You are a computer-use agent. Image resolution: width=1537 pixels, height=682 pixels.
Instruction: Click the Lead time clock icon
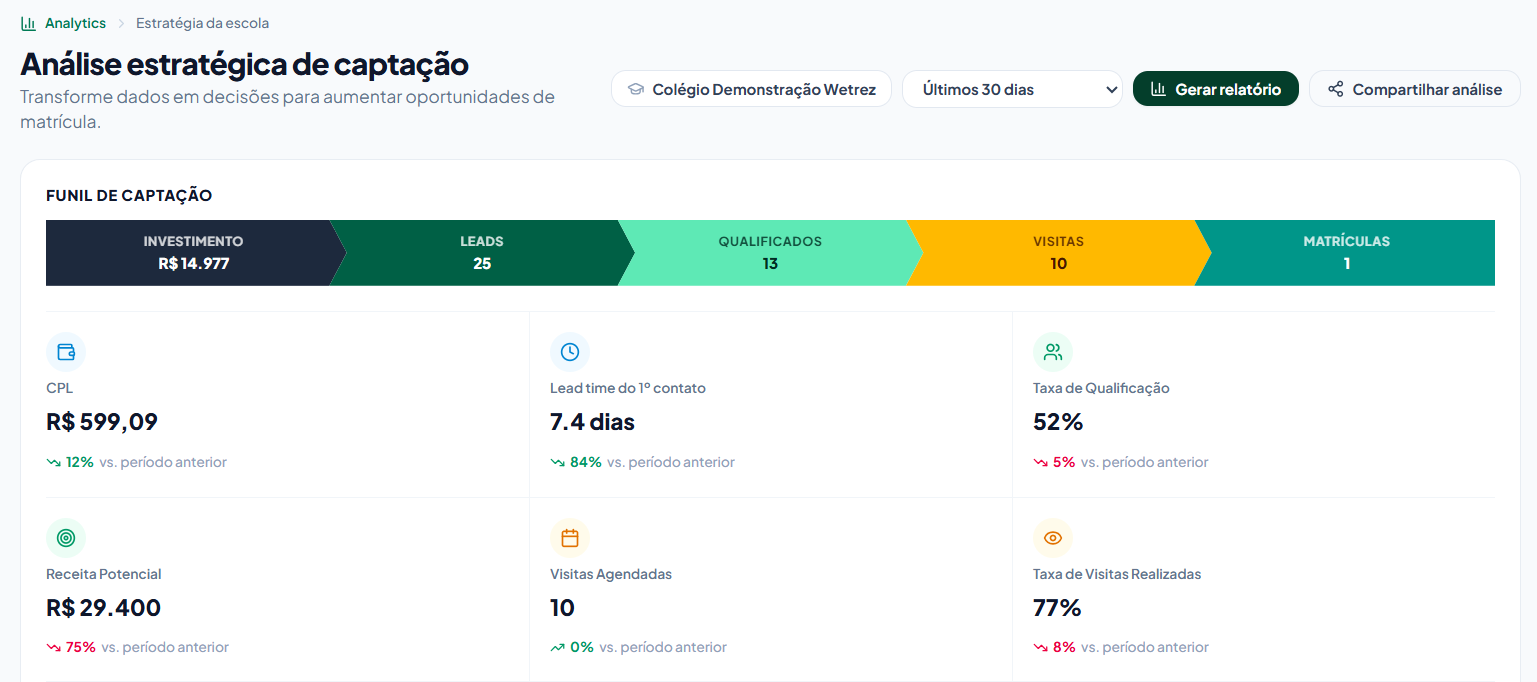pos(570,352)
